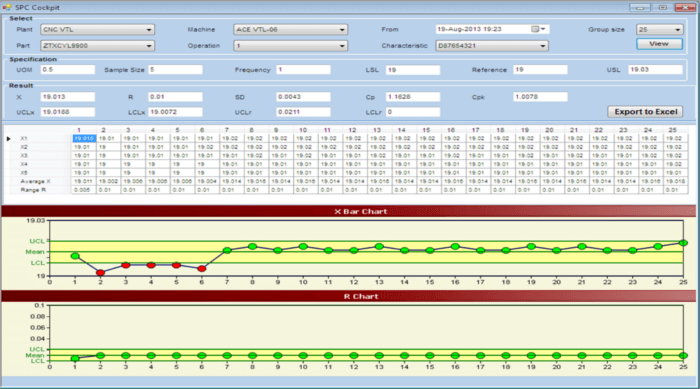Image resolution: width=700 pixels, height=389 pixels.
Task: Click the Cp result field 1.1628
Action: click(x=413, y=97)
